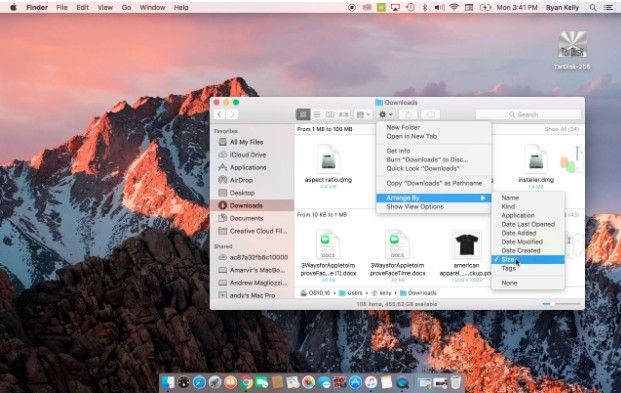Click Users in the path bar
This screenshot has height=393, width=621.
[x=351, y=293]
